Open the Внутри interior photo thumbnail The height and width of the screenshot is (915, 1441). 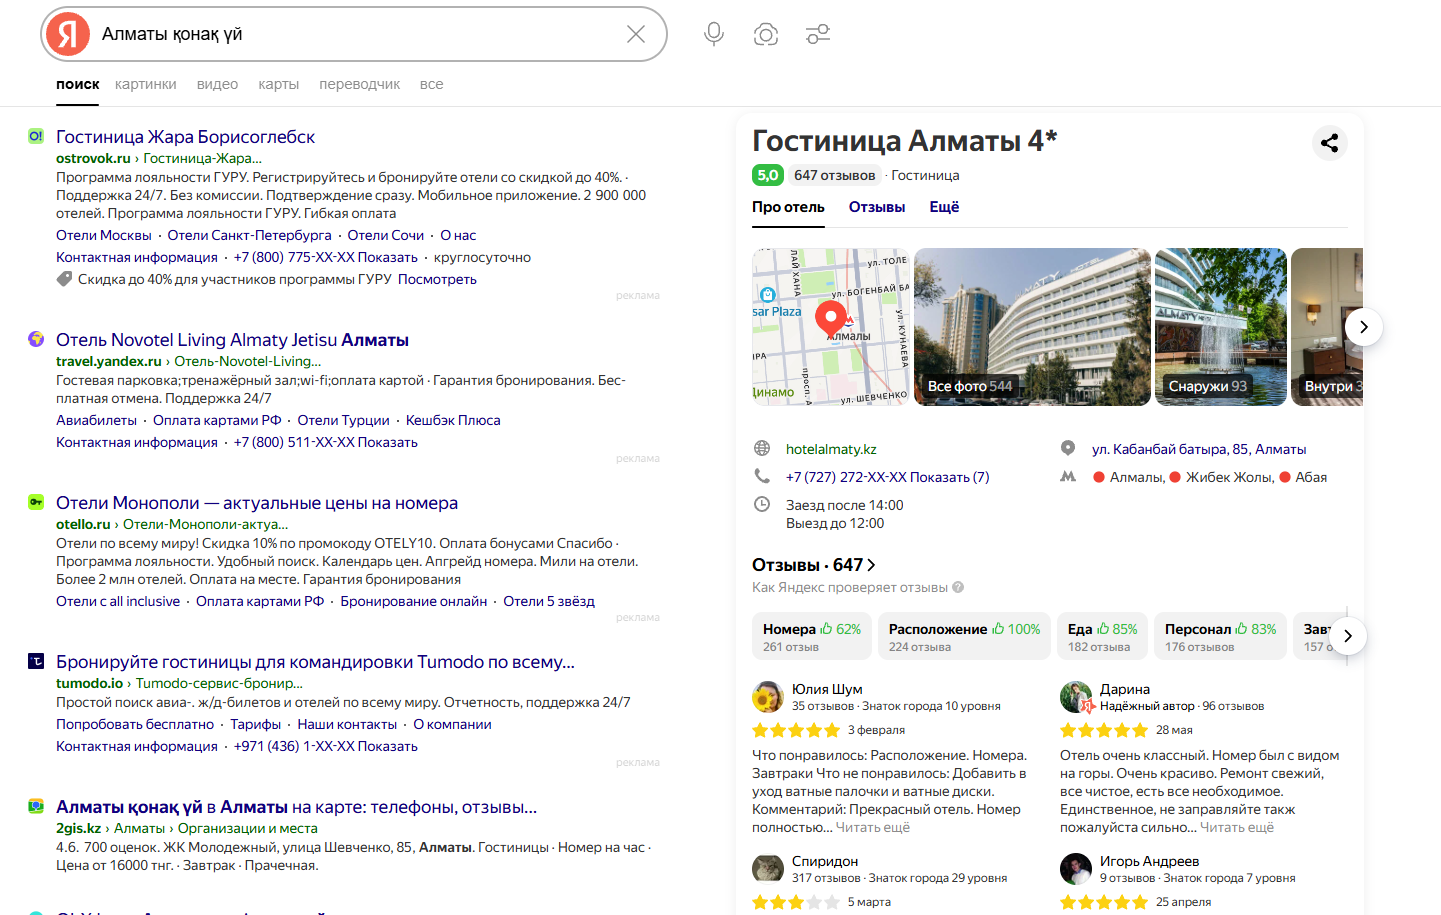point(1327,327)
